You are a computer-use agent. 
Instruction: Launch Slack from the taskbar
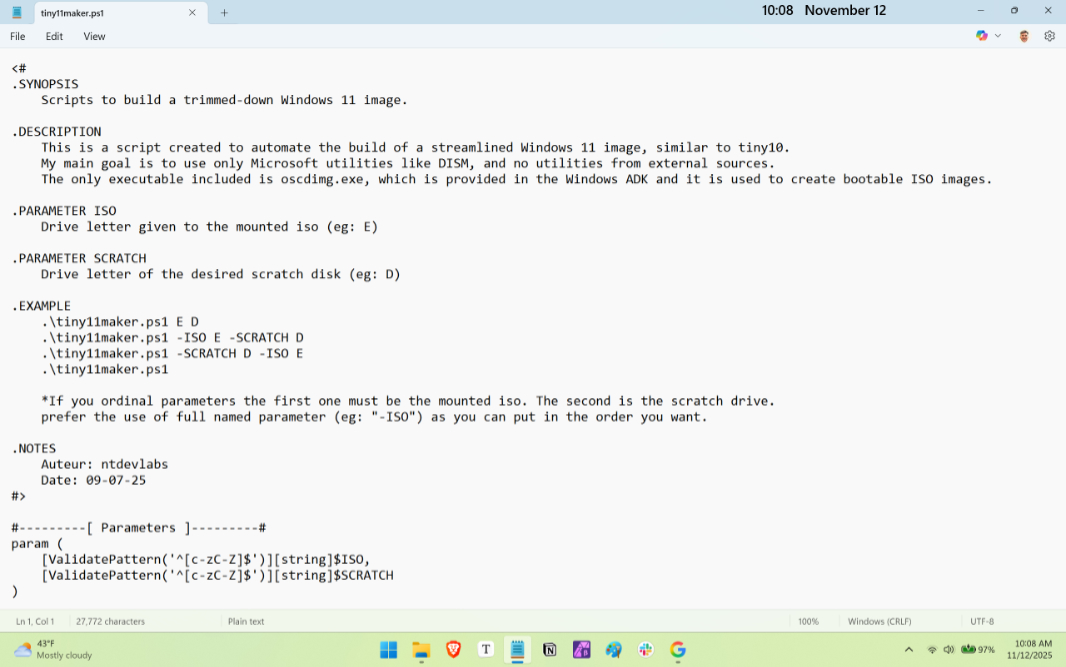645,649
